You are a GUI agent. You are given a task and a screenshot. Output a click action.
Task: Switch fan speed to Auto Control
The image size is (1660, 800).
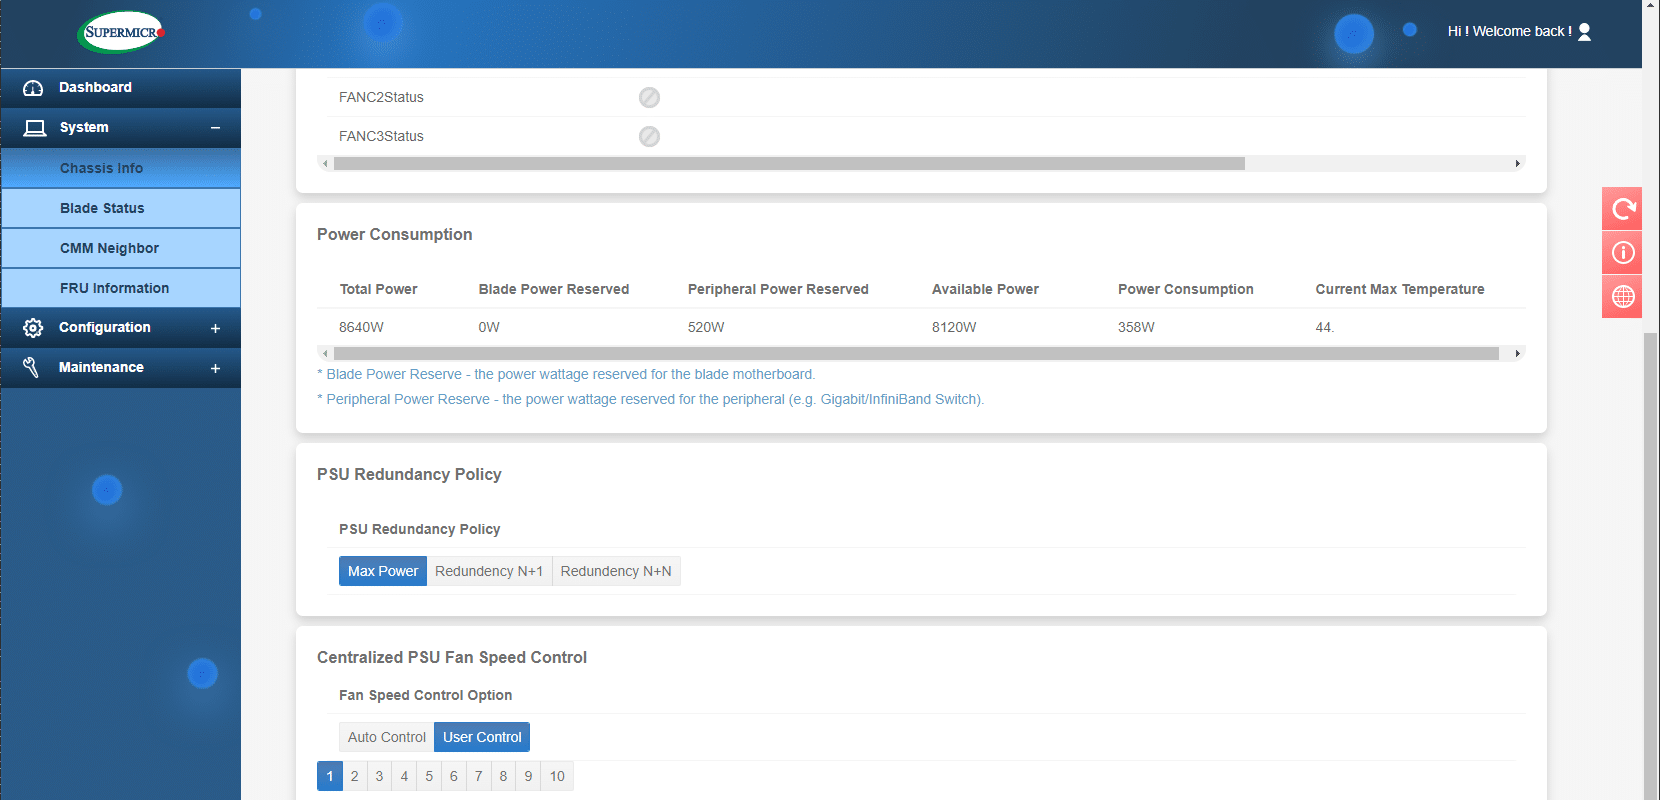click(387, 737)
